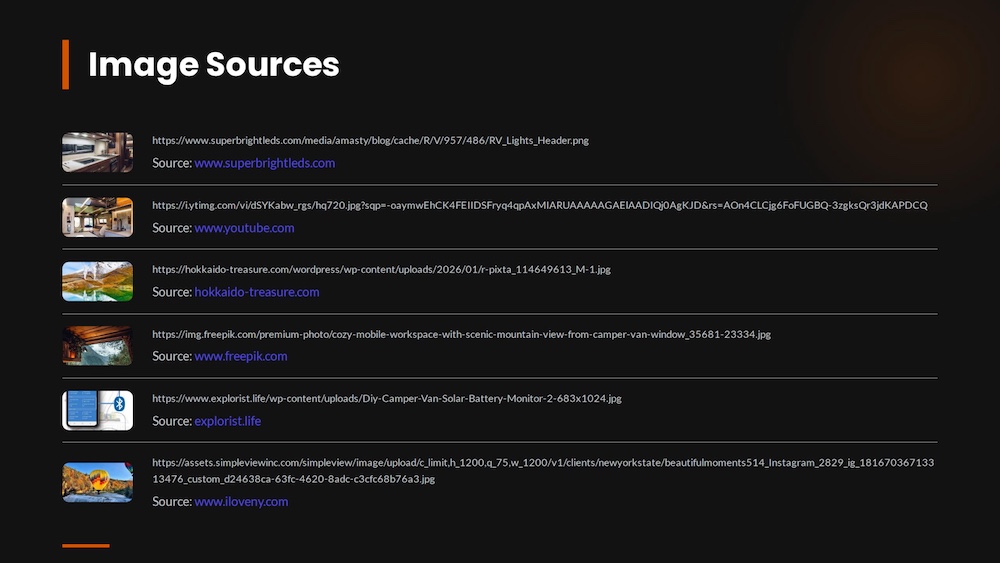Select the i.ytimg.com hq720.jpg URL text
Screen dimensions: 1000x563
point(539,205)
